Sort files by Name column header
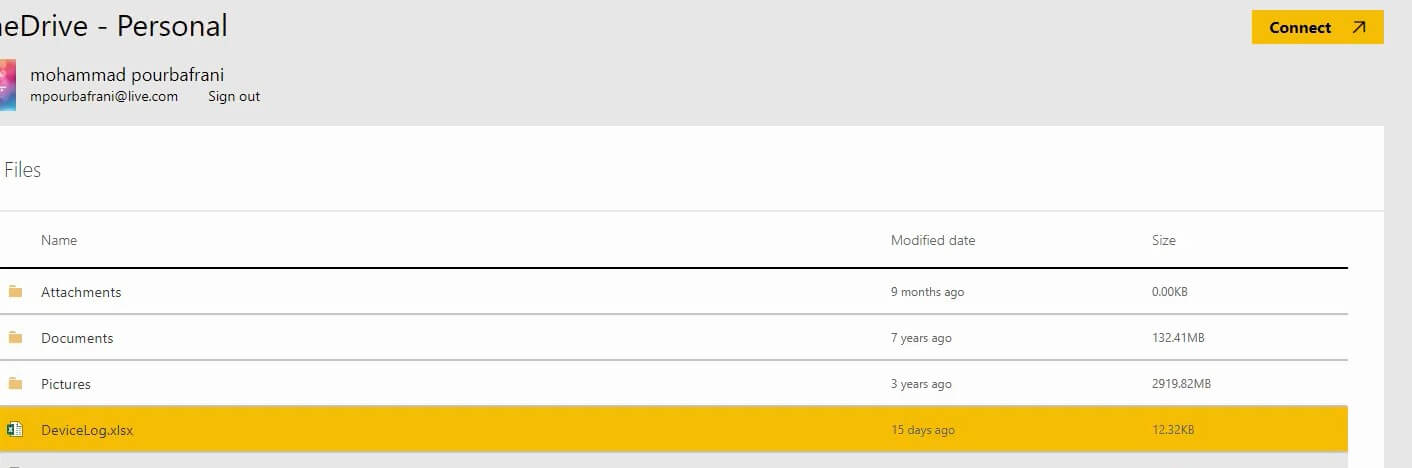 pyautogui.click(x=59, y=240)
